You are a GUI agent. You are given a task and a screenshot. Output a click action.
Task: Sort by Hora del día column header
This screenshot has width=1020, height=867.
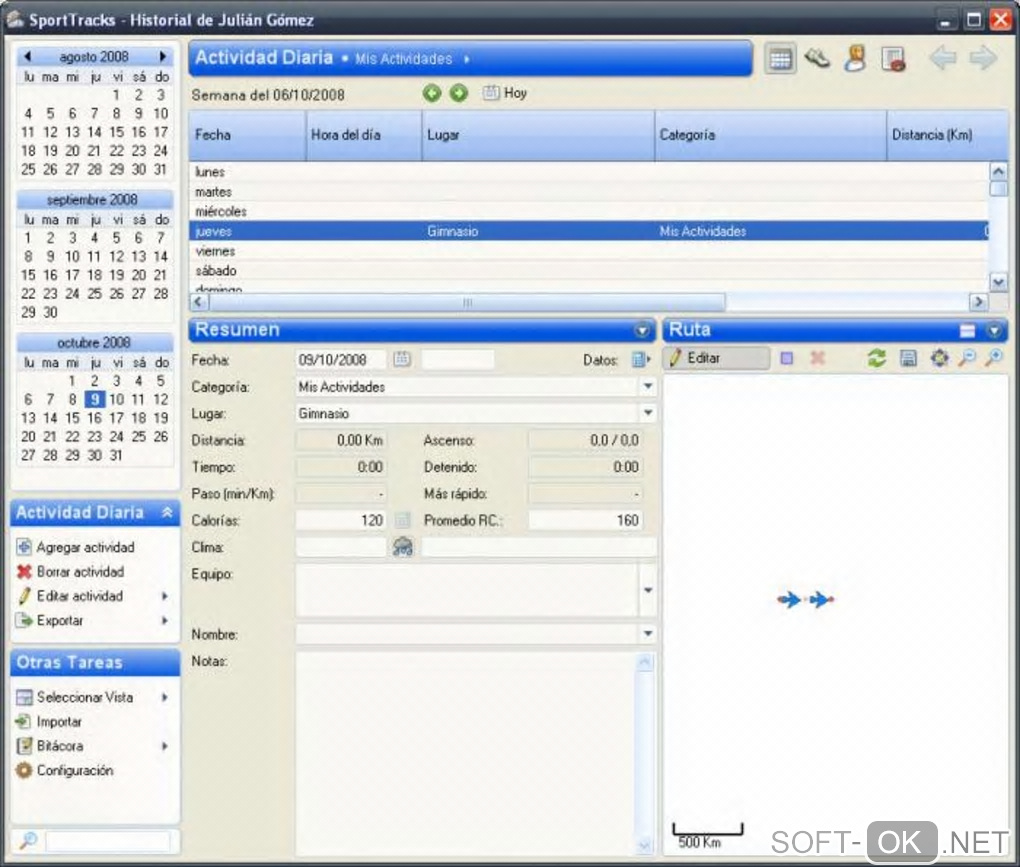pos(364,135)
